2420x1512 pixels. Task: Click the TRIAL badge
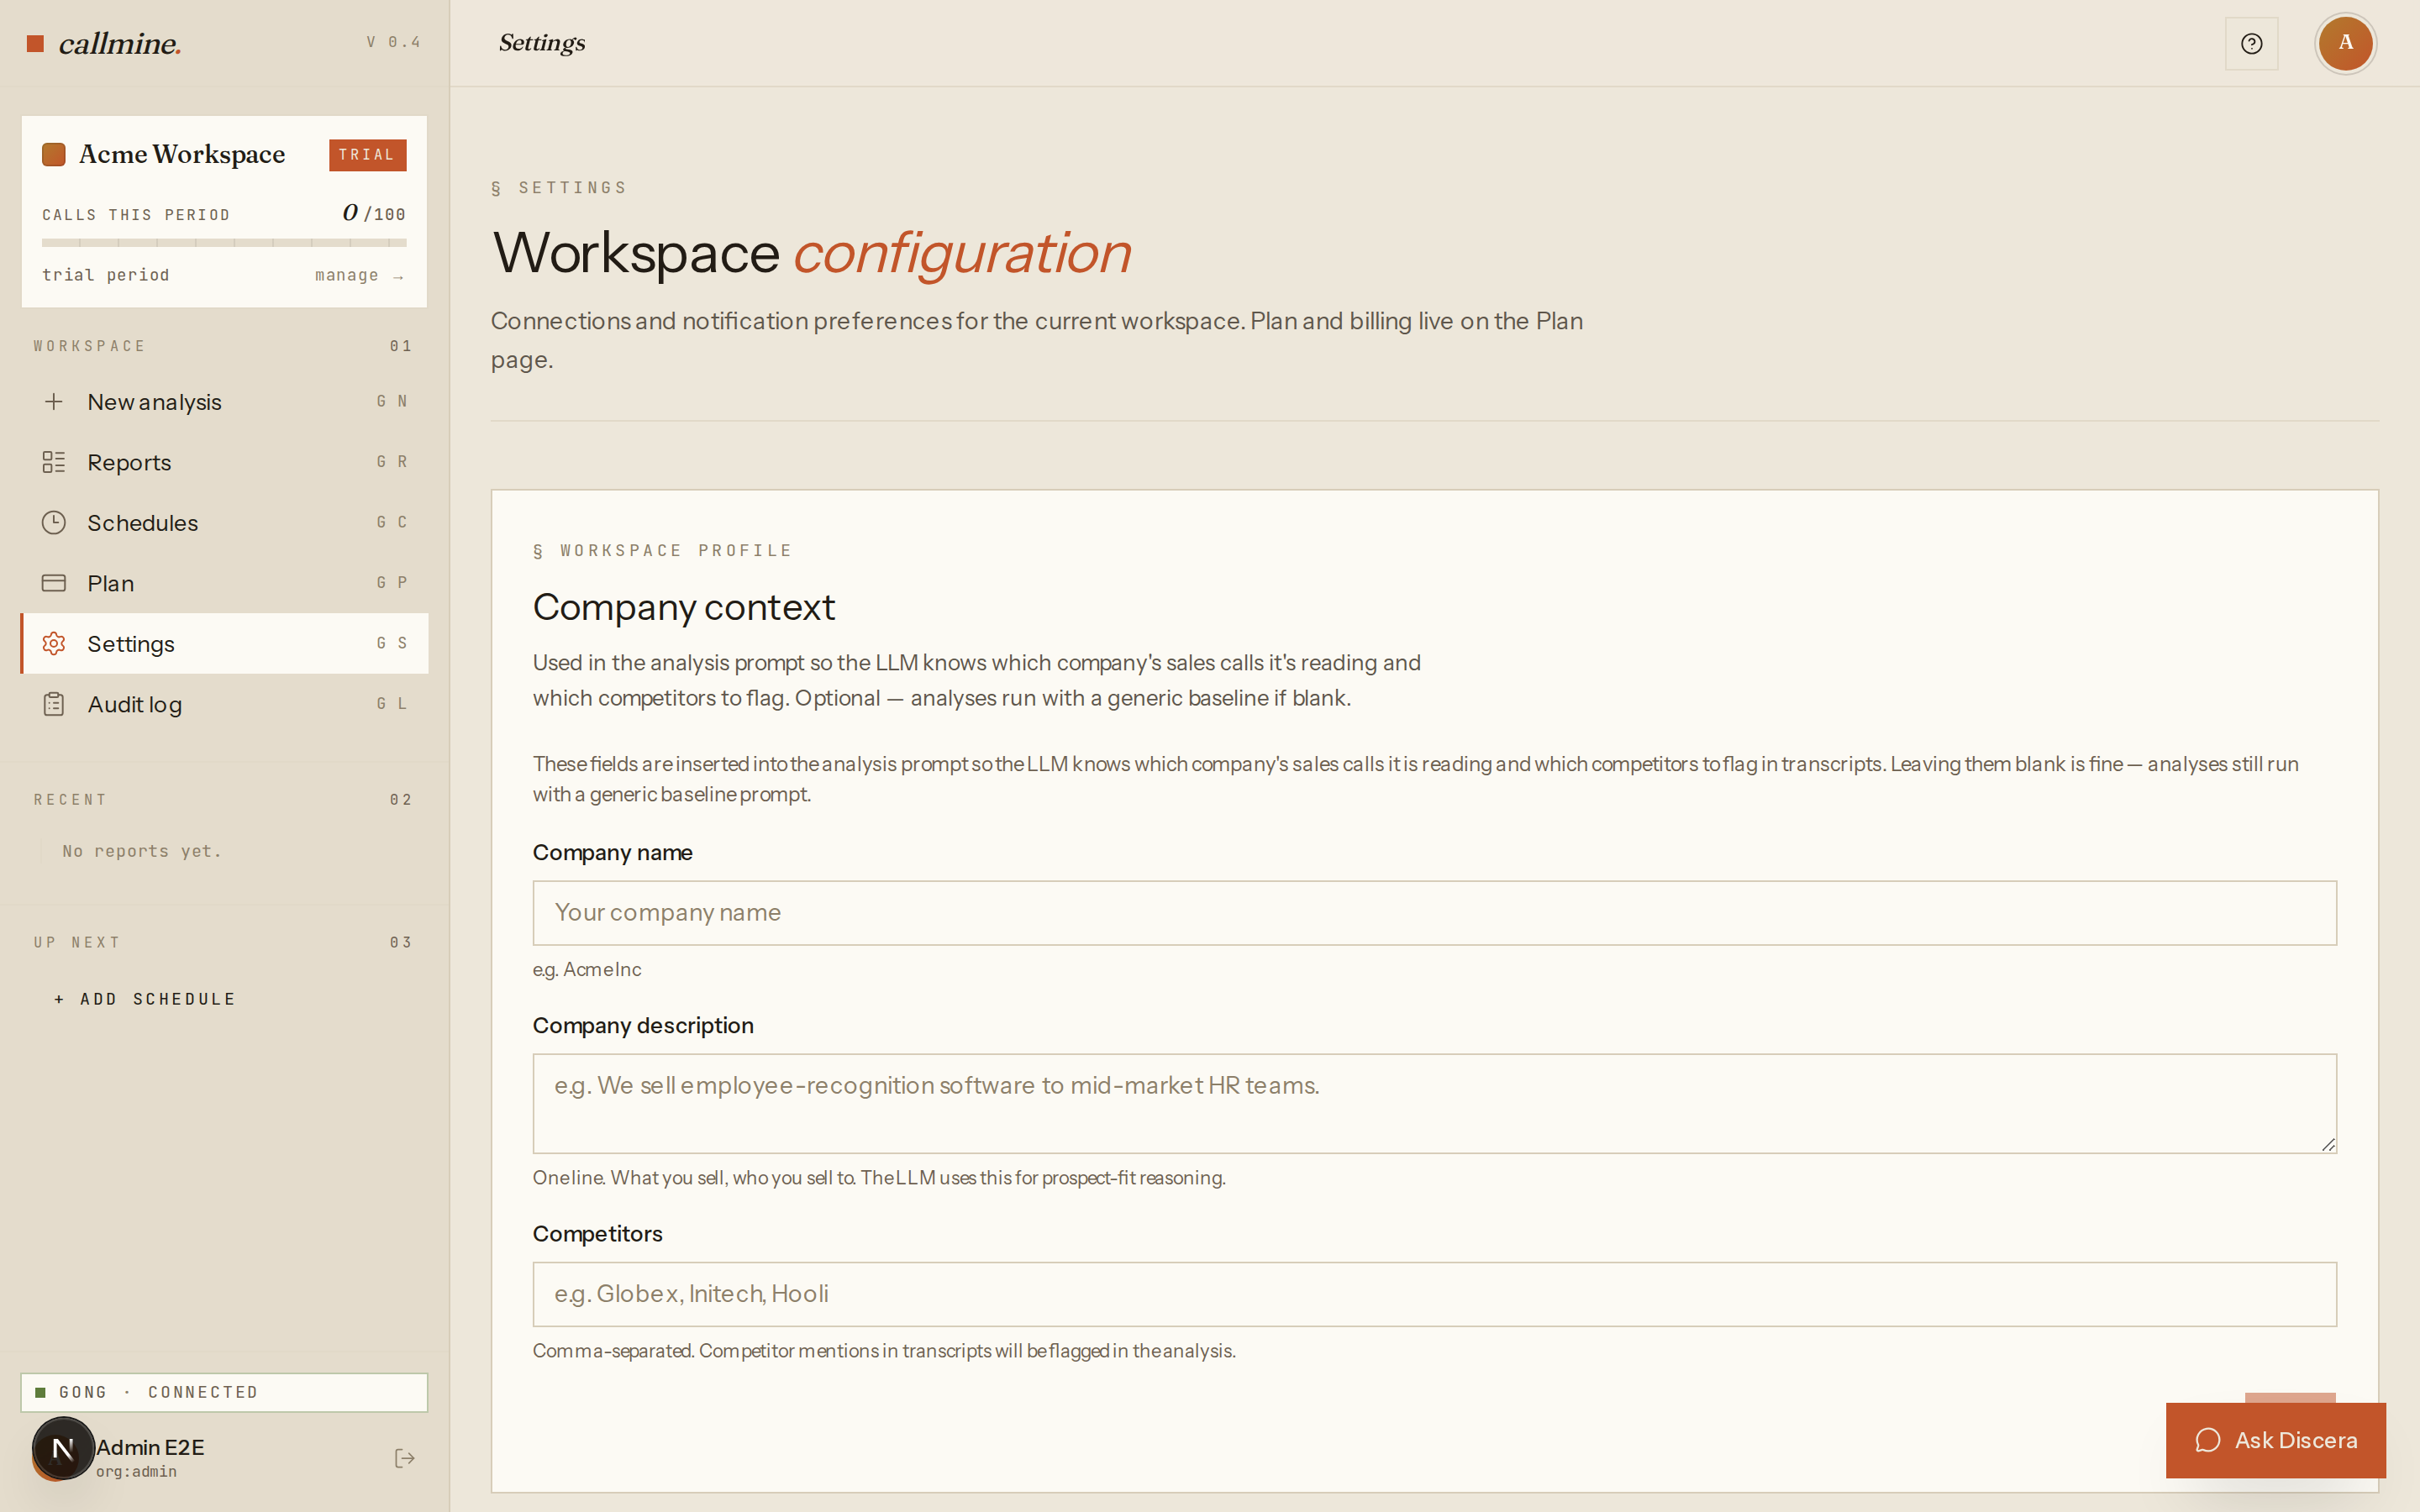click(367, 155)
